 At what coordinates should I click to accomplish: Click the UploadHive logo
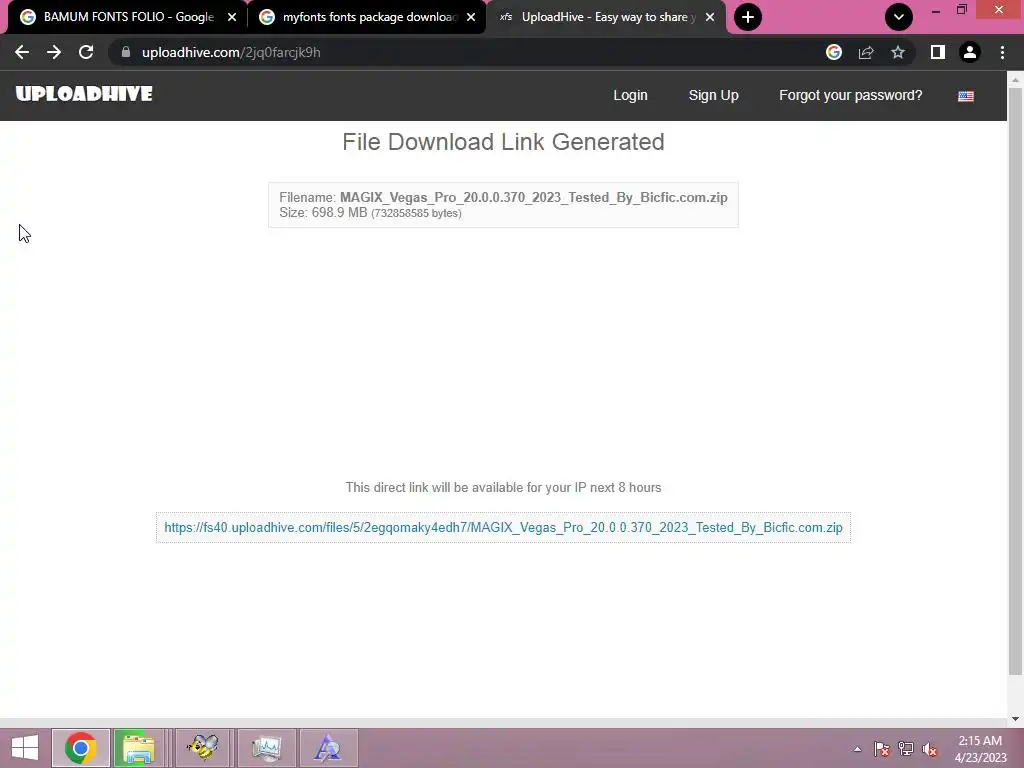coord(84,94)
